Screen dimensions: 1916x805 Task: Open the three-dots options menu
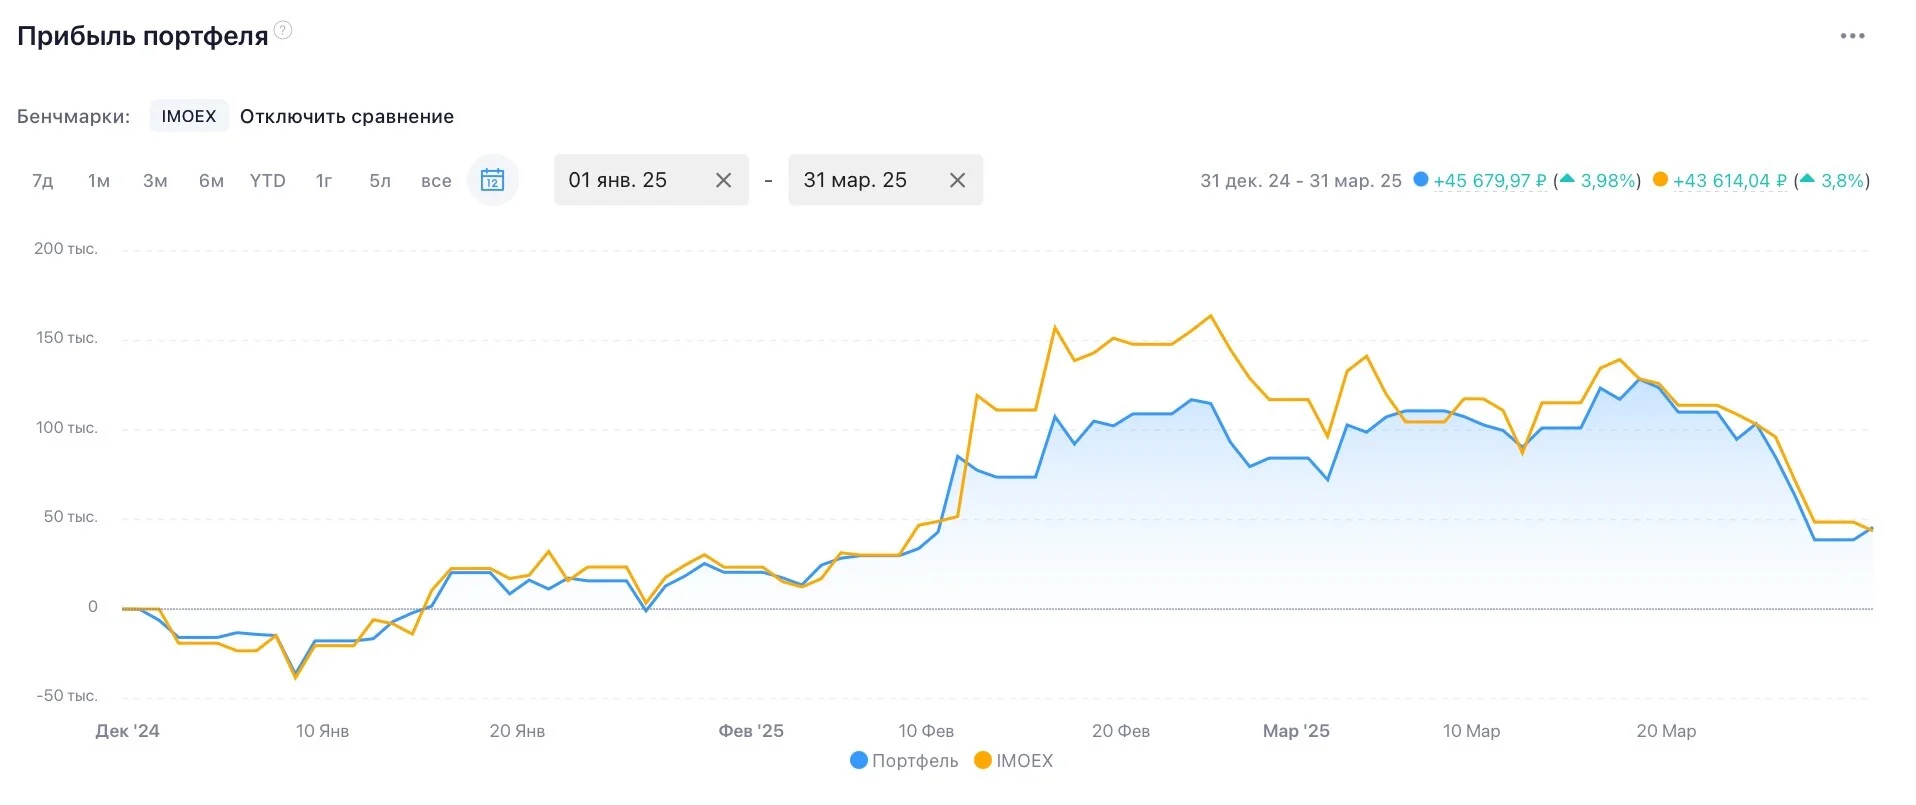(1852, 36)
